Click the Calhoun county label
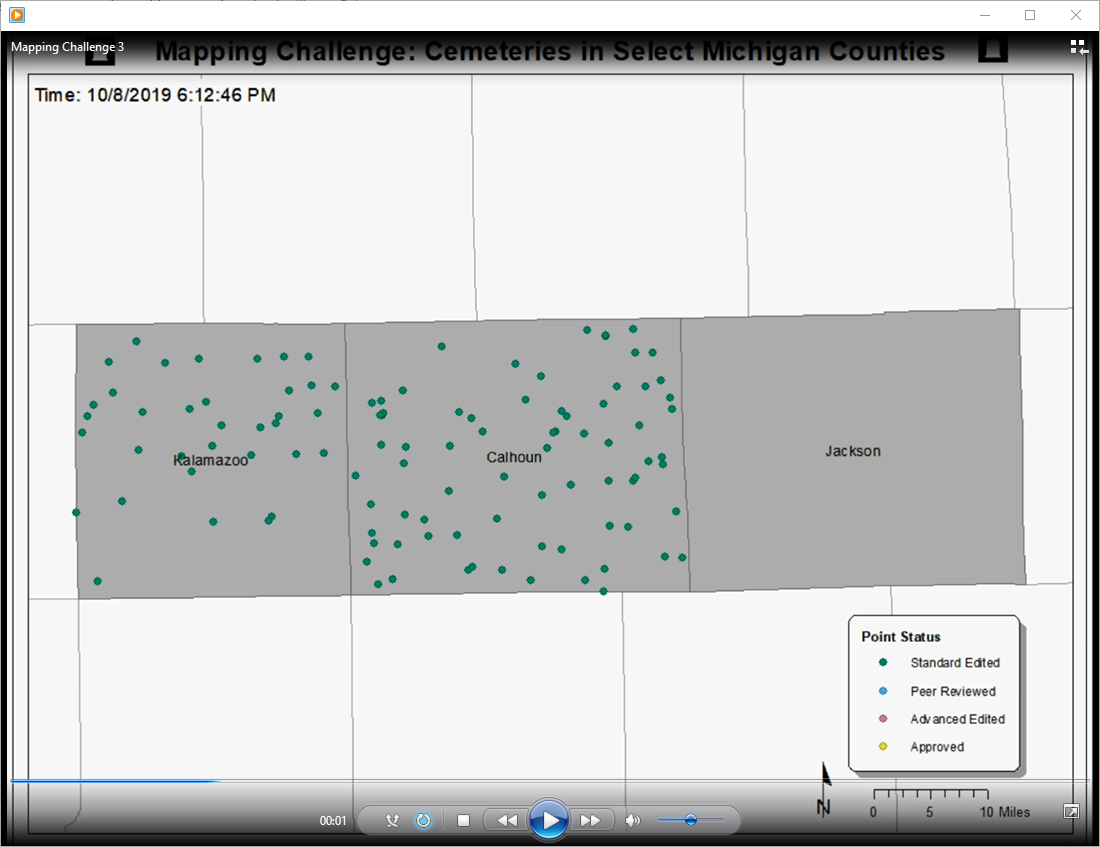 513,457
